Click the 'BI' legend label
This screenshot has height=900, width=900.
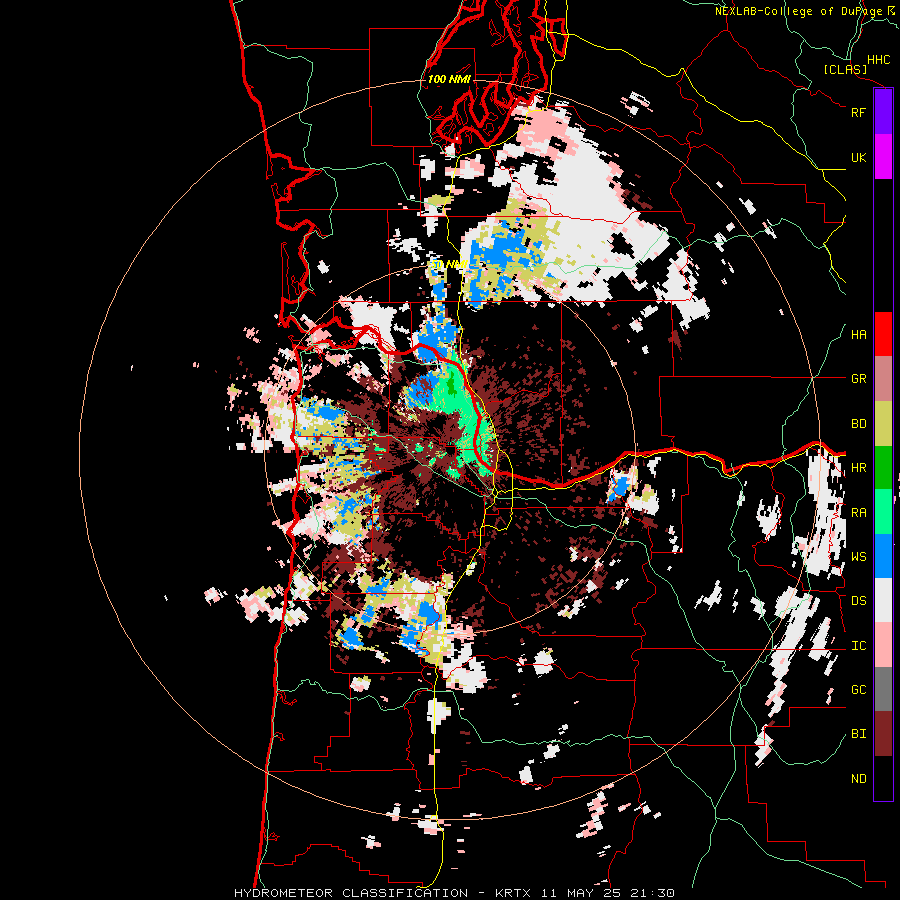(x=858, y=734)
